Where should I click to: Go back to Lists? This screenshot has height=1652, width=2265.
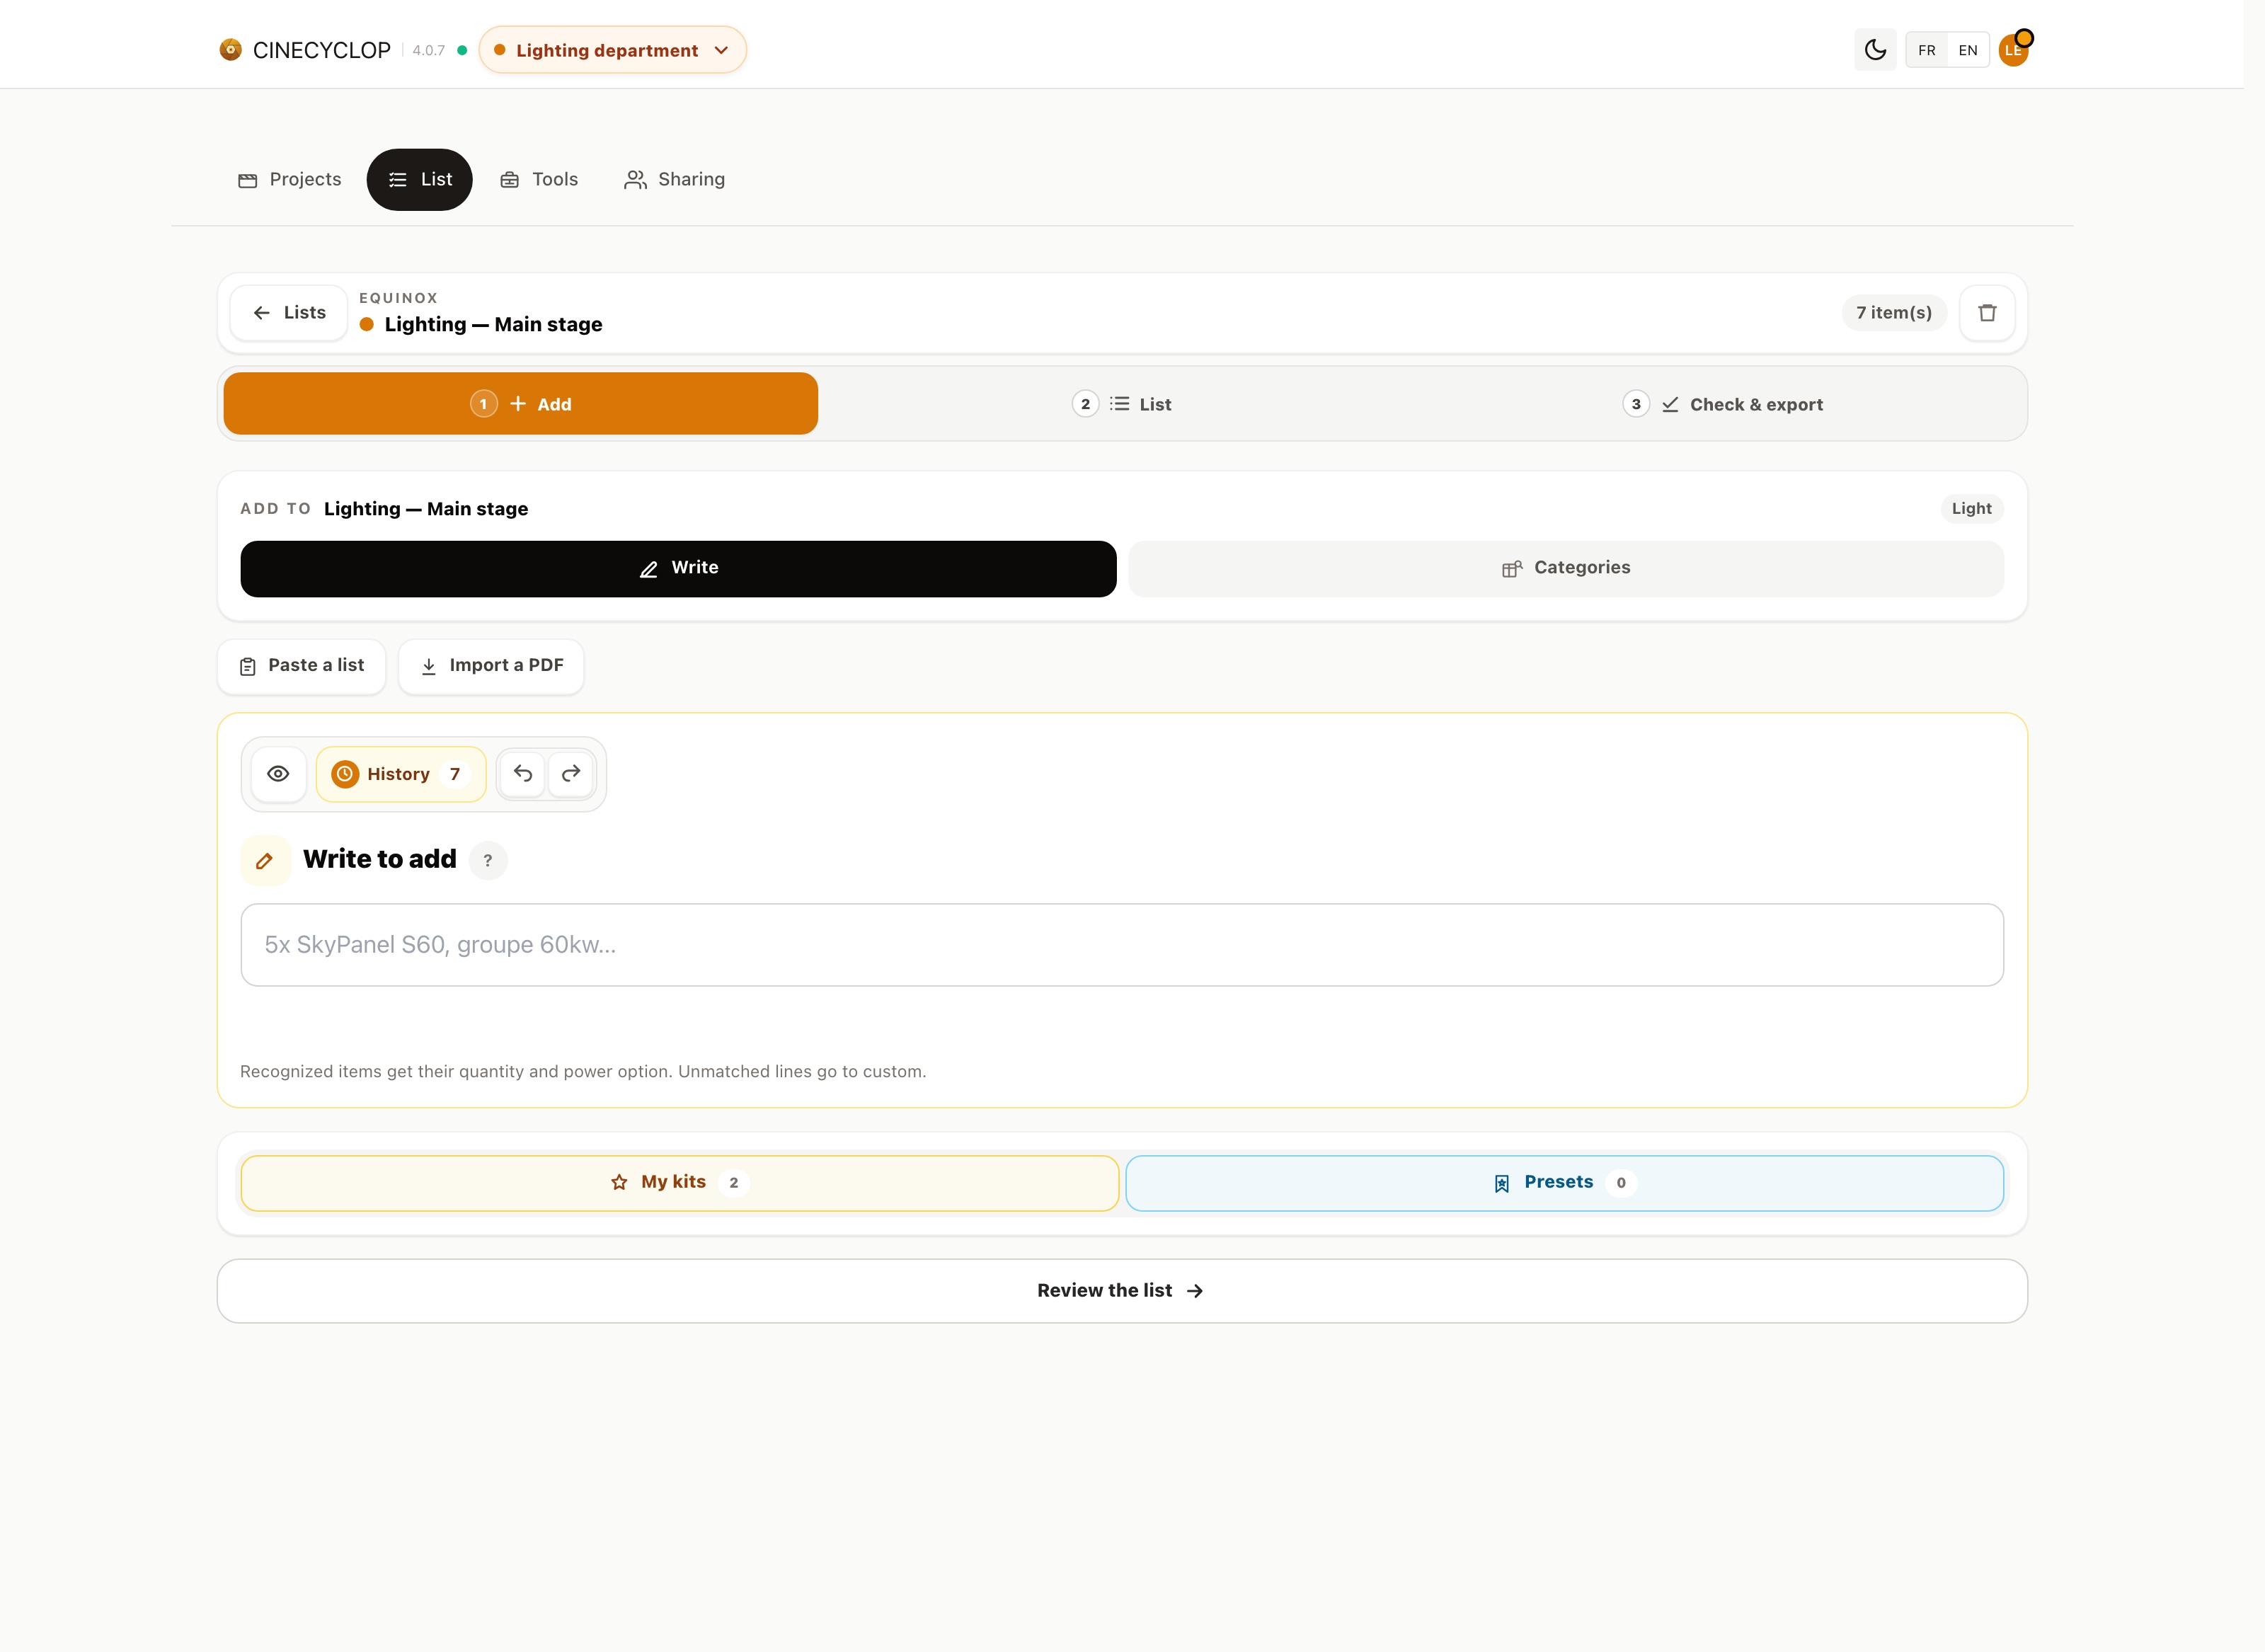[289, 313]
